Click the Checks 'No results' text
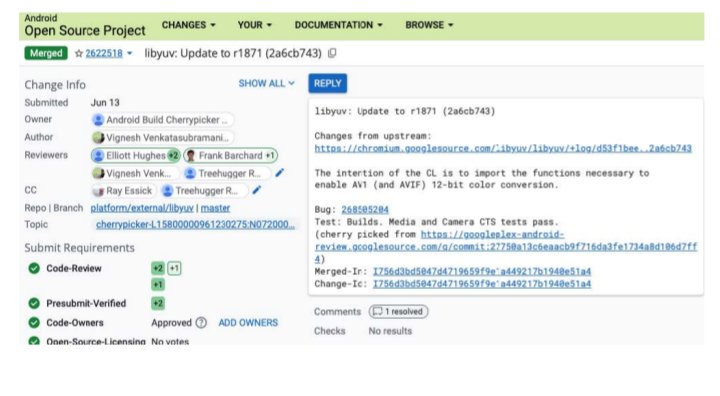Viewport: 720px width, 396px height. pos(390,331)
